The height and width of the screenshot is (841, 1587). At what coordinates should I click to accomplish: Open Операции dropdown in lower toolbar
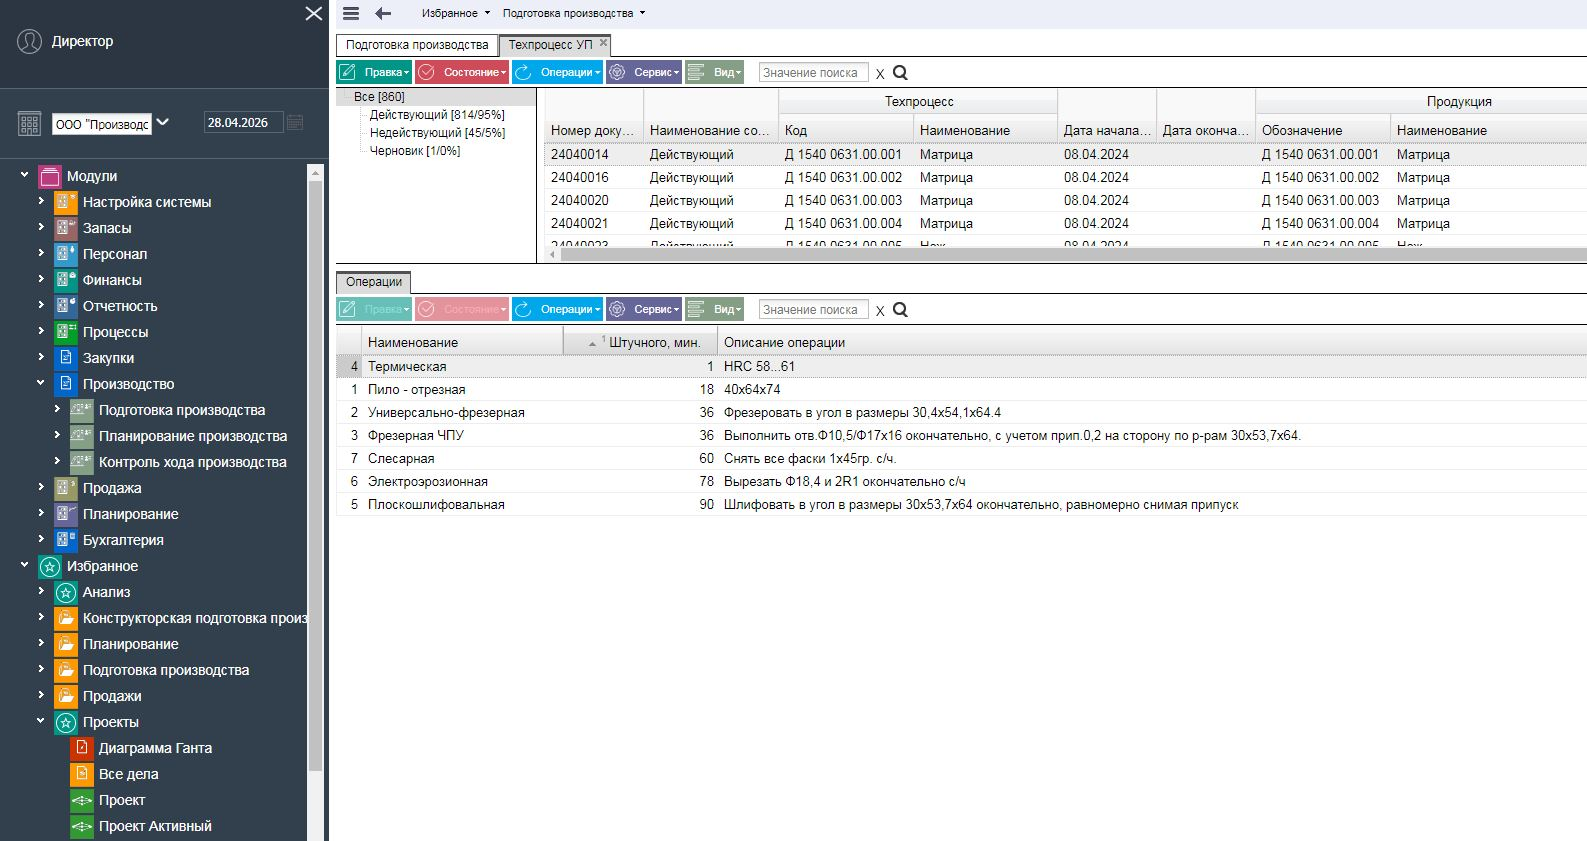click(x=557, y=309)
